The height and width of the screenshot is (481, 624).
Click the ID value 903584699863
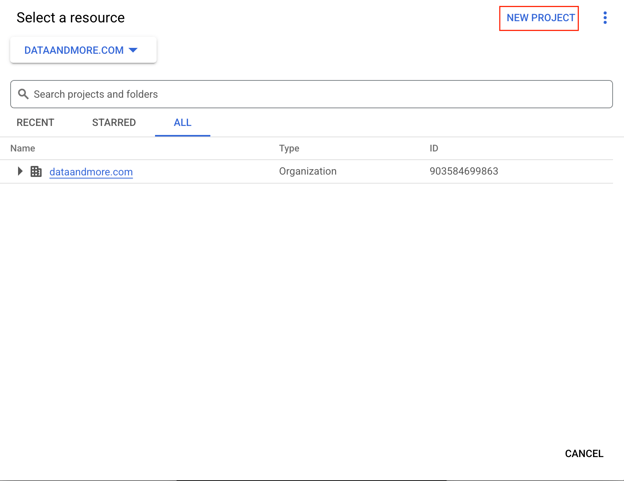click(464, 171)
